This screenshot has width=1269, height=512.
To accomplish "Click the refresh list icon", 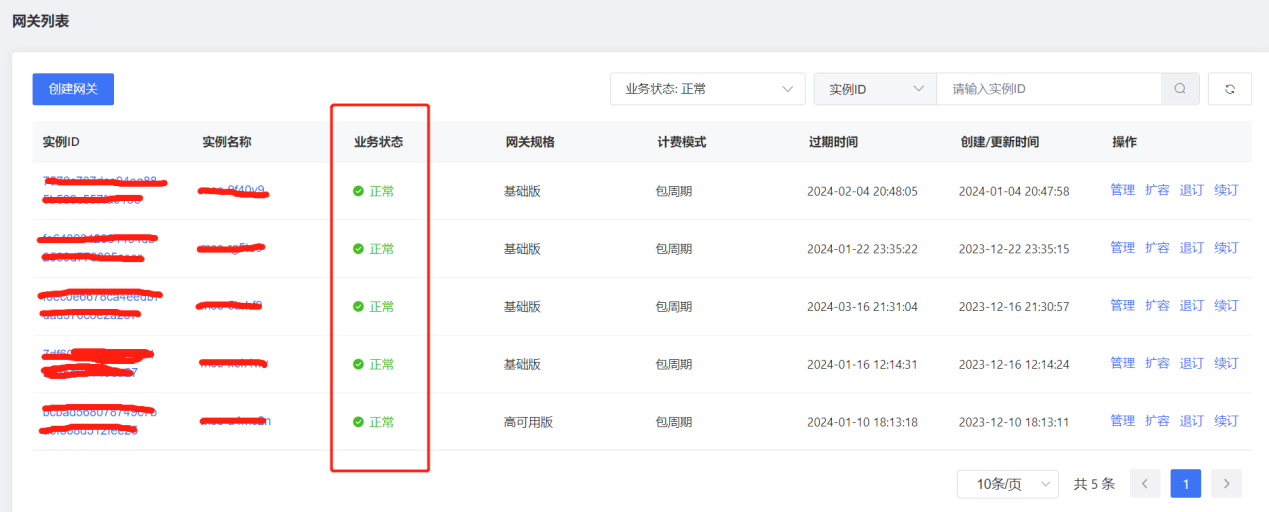I will [1230, 89].
